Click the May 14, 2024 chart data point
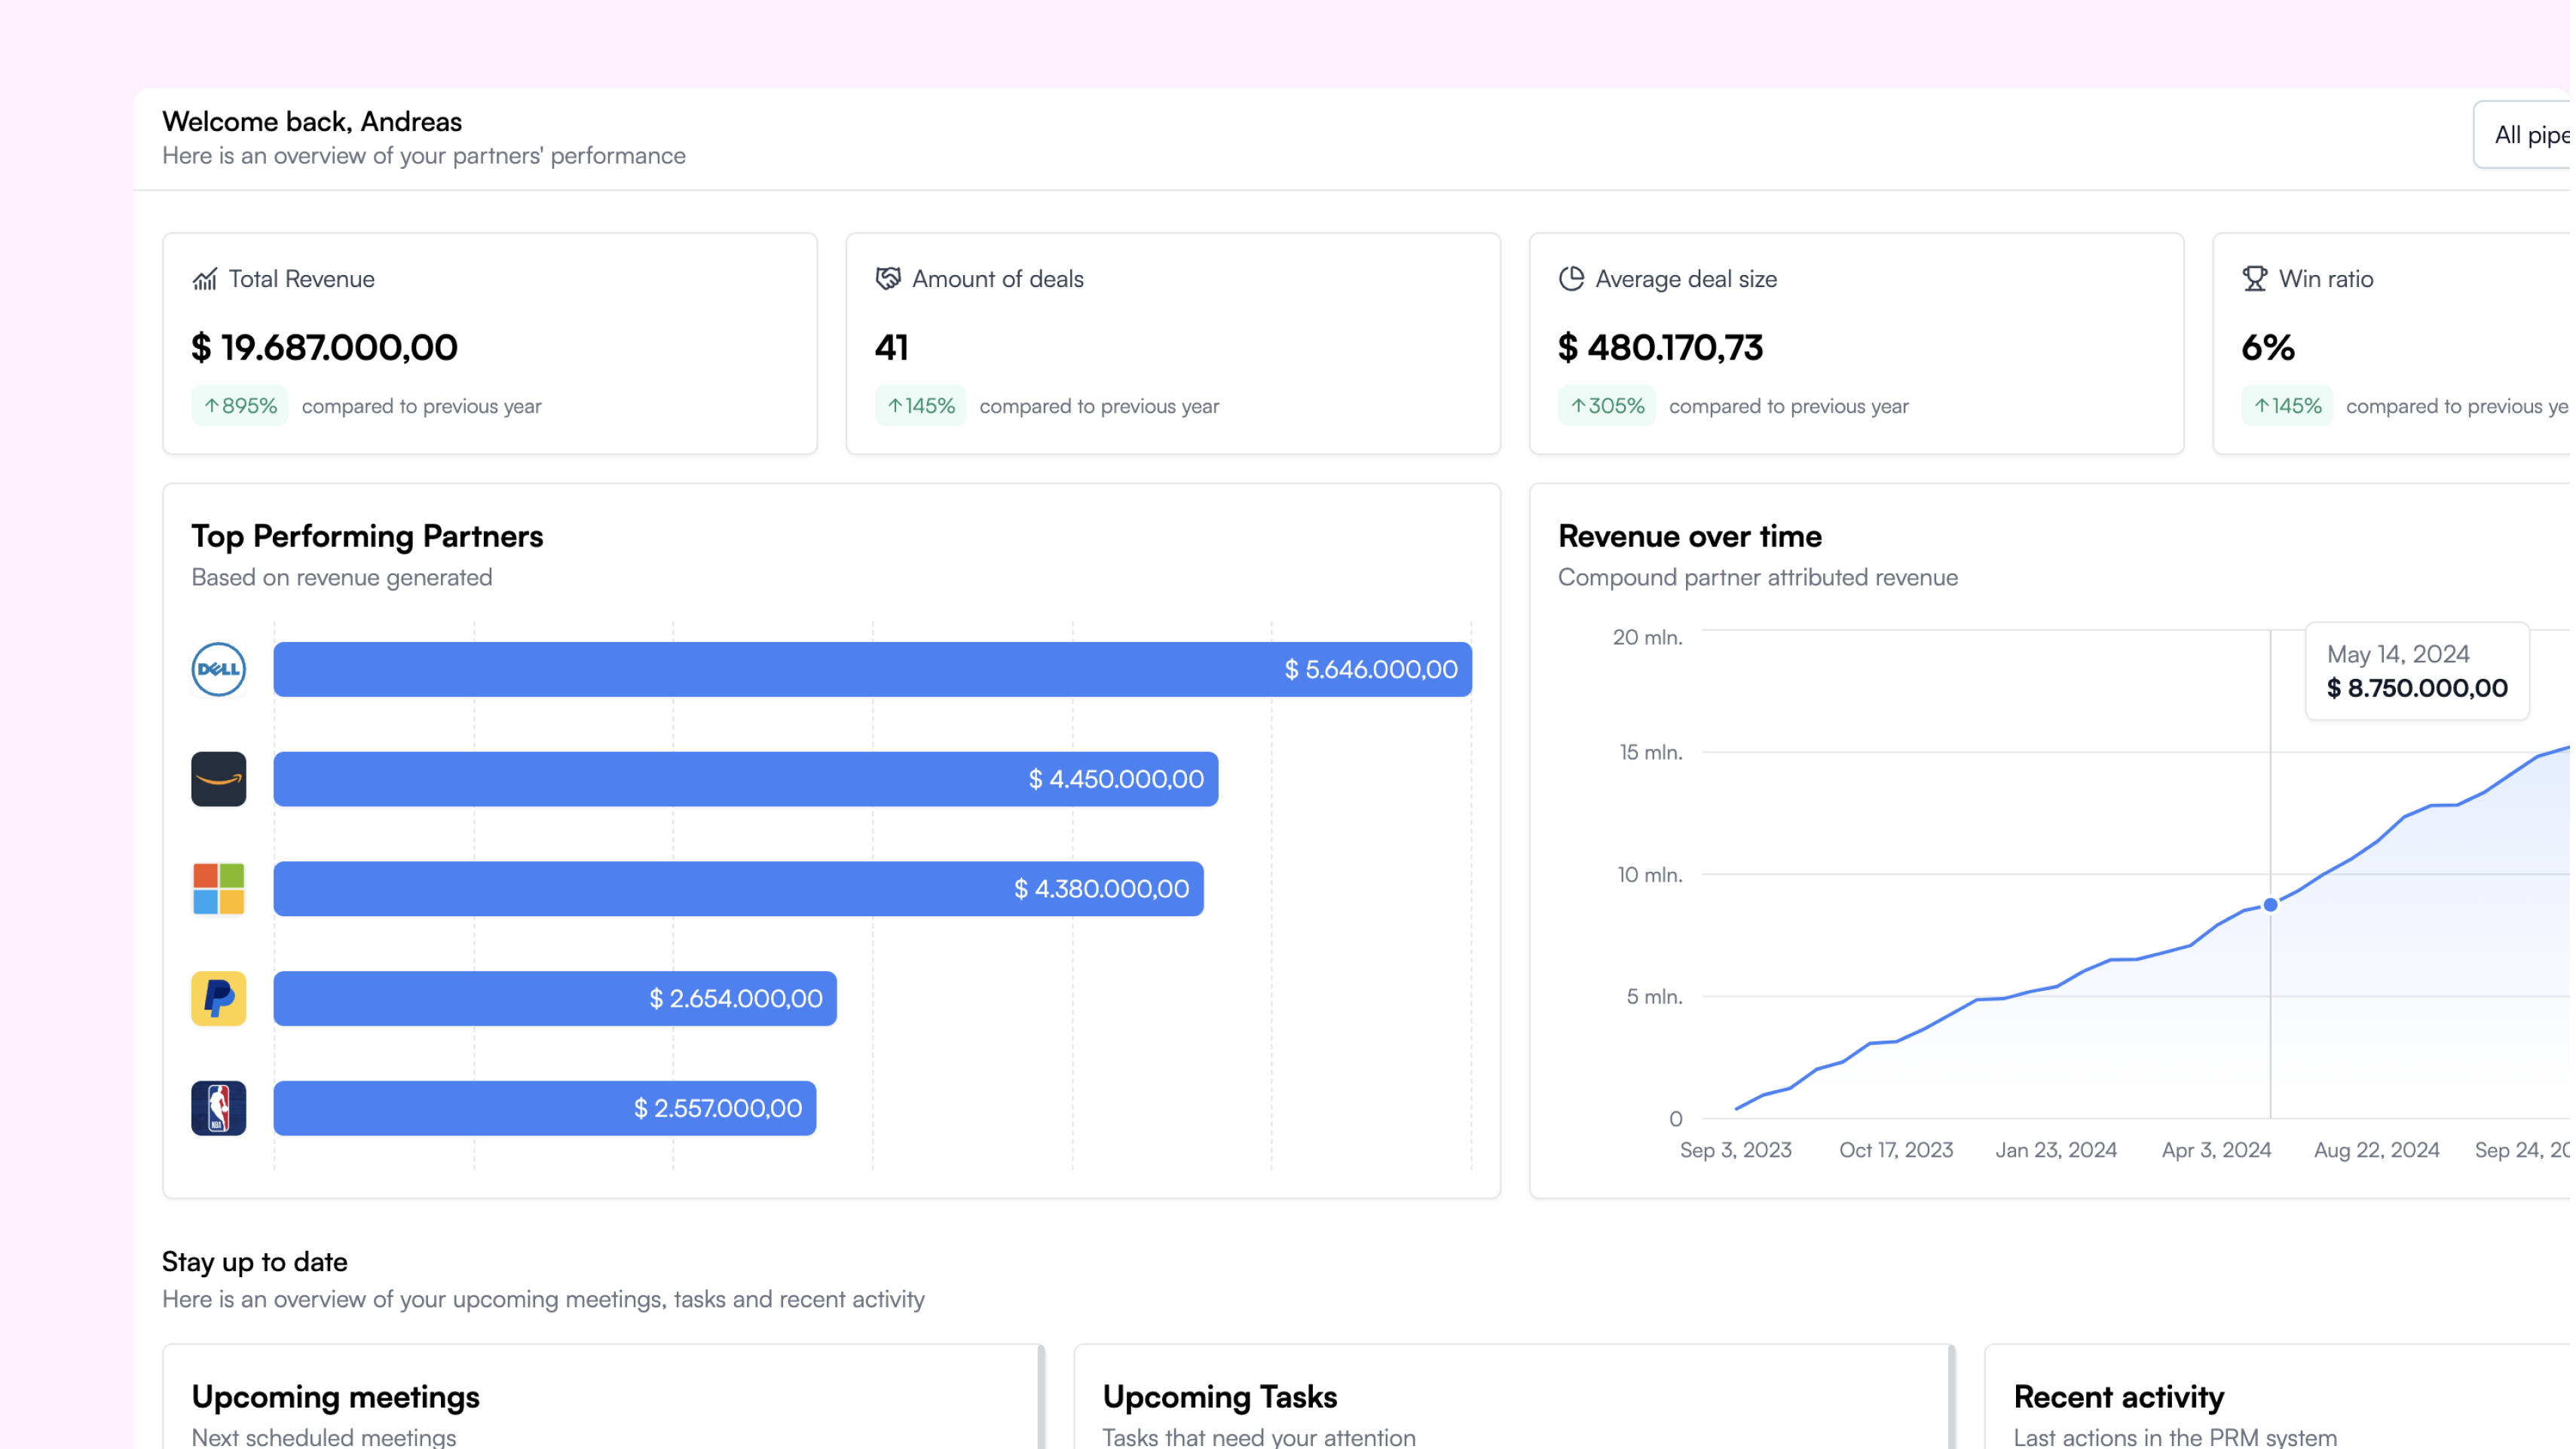Screen dimensions: 2576x1449 tap(2270, 905)
